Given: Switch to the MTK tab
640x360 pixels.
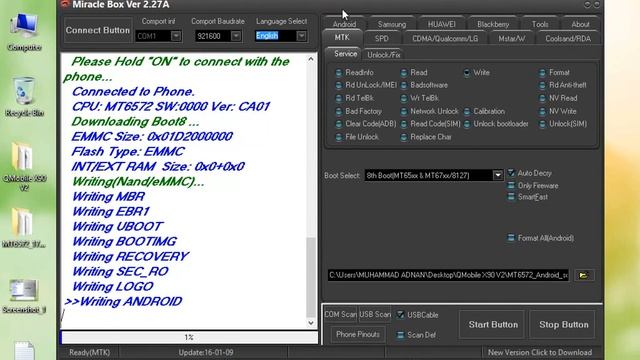Looking at the screenshot, I should tap(342, 38).
